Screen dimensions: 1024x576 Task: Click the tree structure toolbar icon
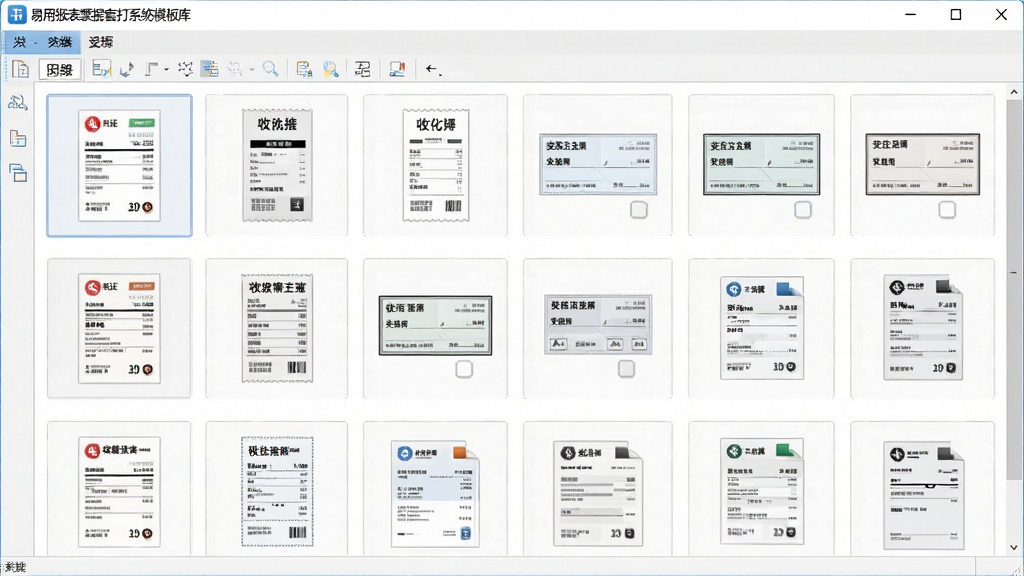(x=362, y=69)
